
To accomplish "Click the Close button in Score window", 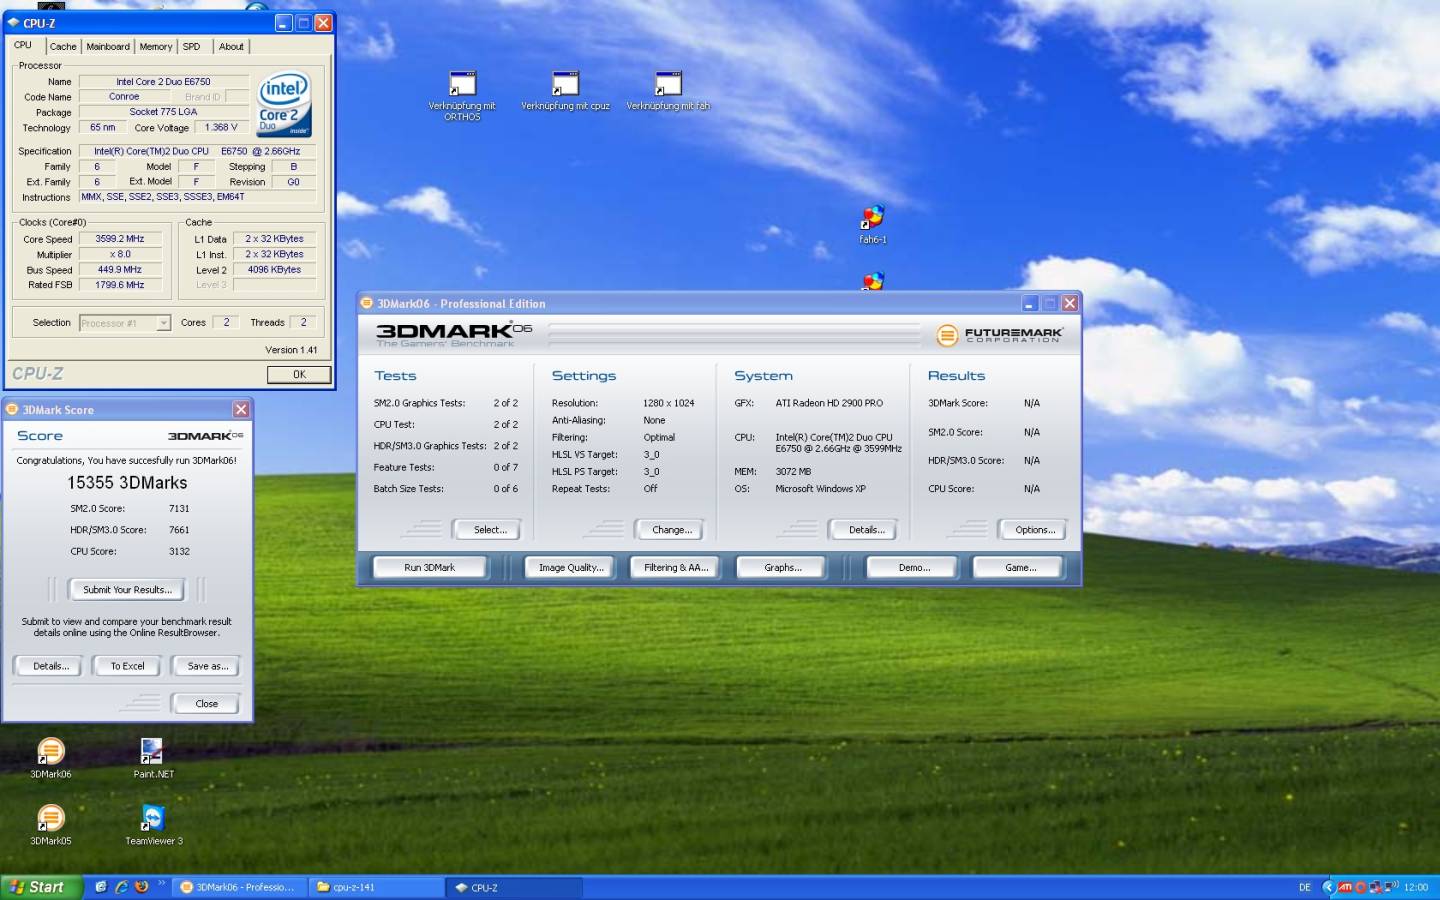I will [207, 704].
